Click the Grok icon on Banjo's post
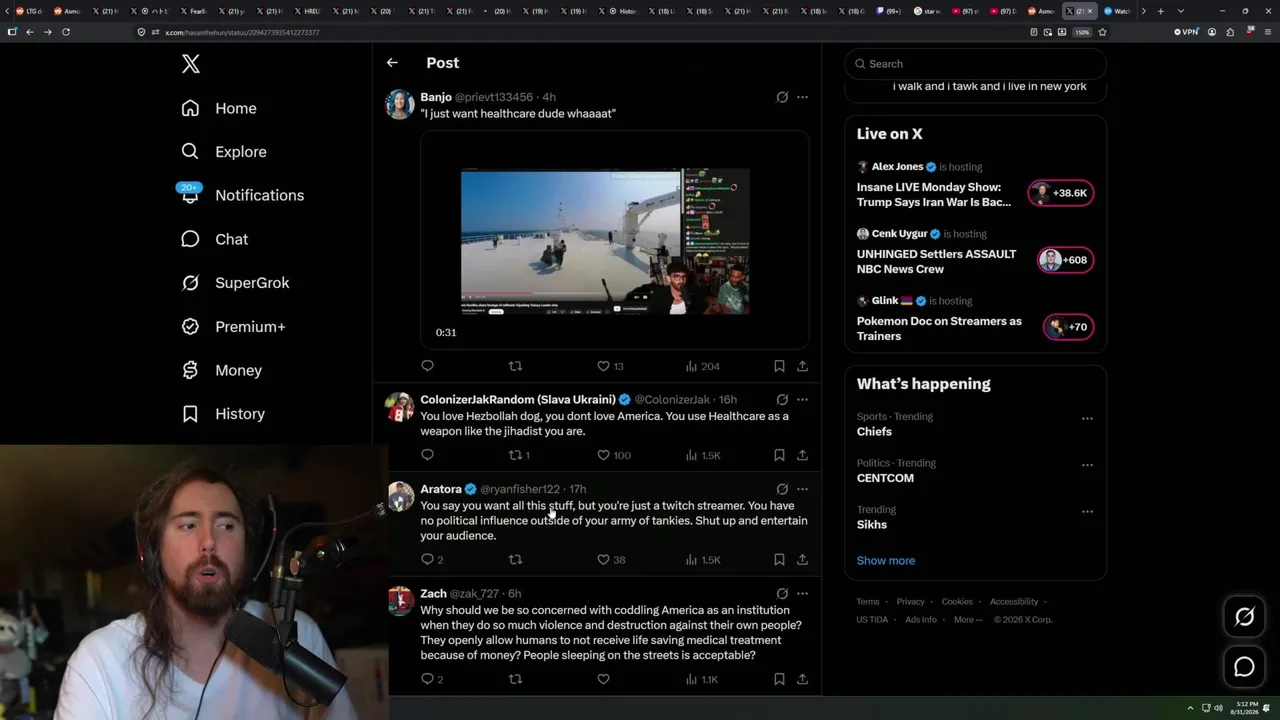This screenshot has width=1280, height=720. [782, 97]
